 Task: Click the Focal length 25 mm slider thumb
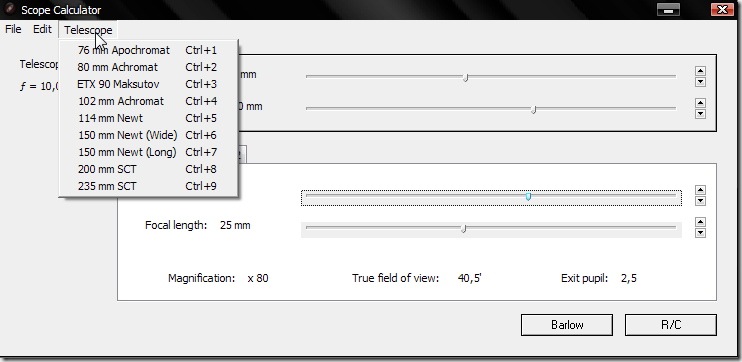(464, 229)
